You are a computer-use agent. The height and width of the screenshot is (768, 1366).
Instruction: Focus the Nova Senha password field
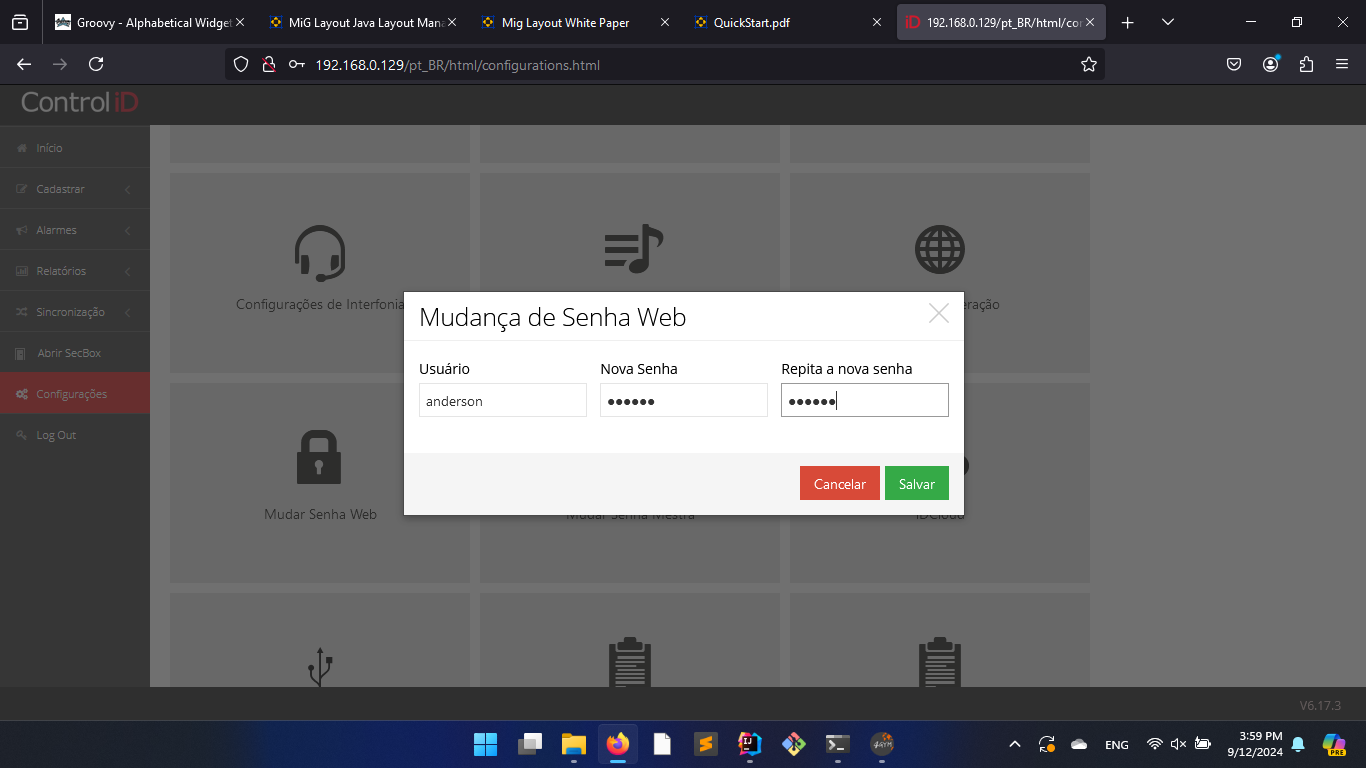683,401
